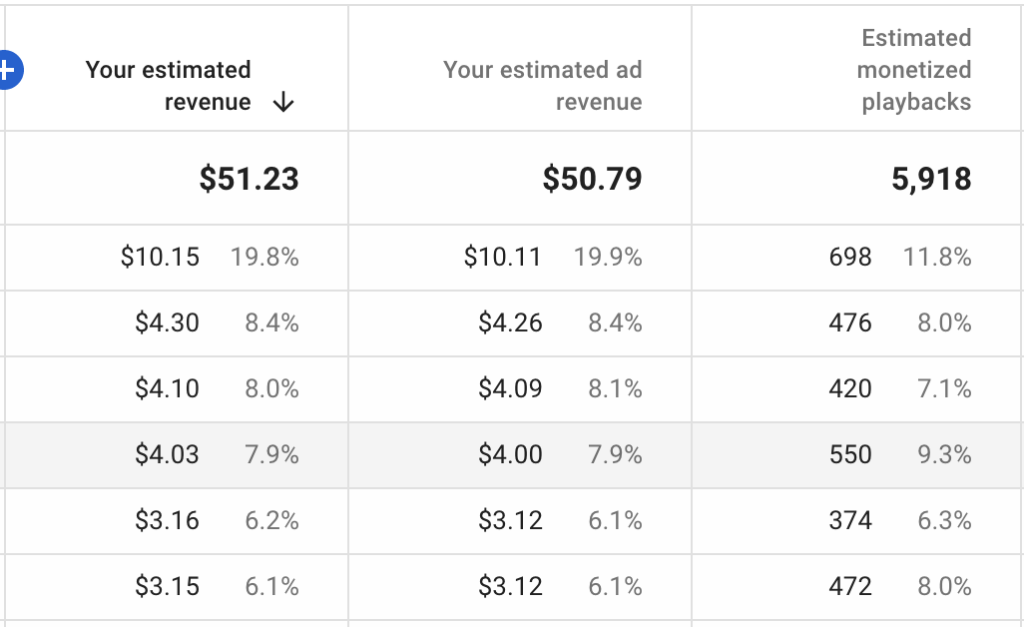Click the blue plus add-metric icon

click(9, 70)
